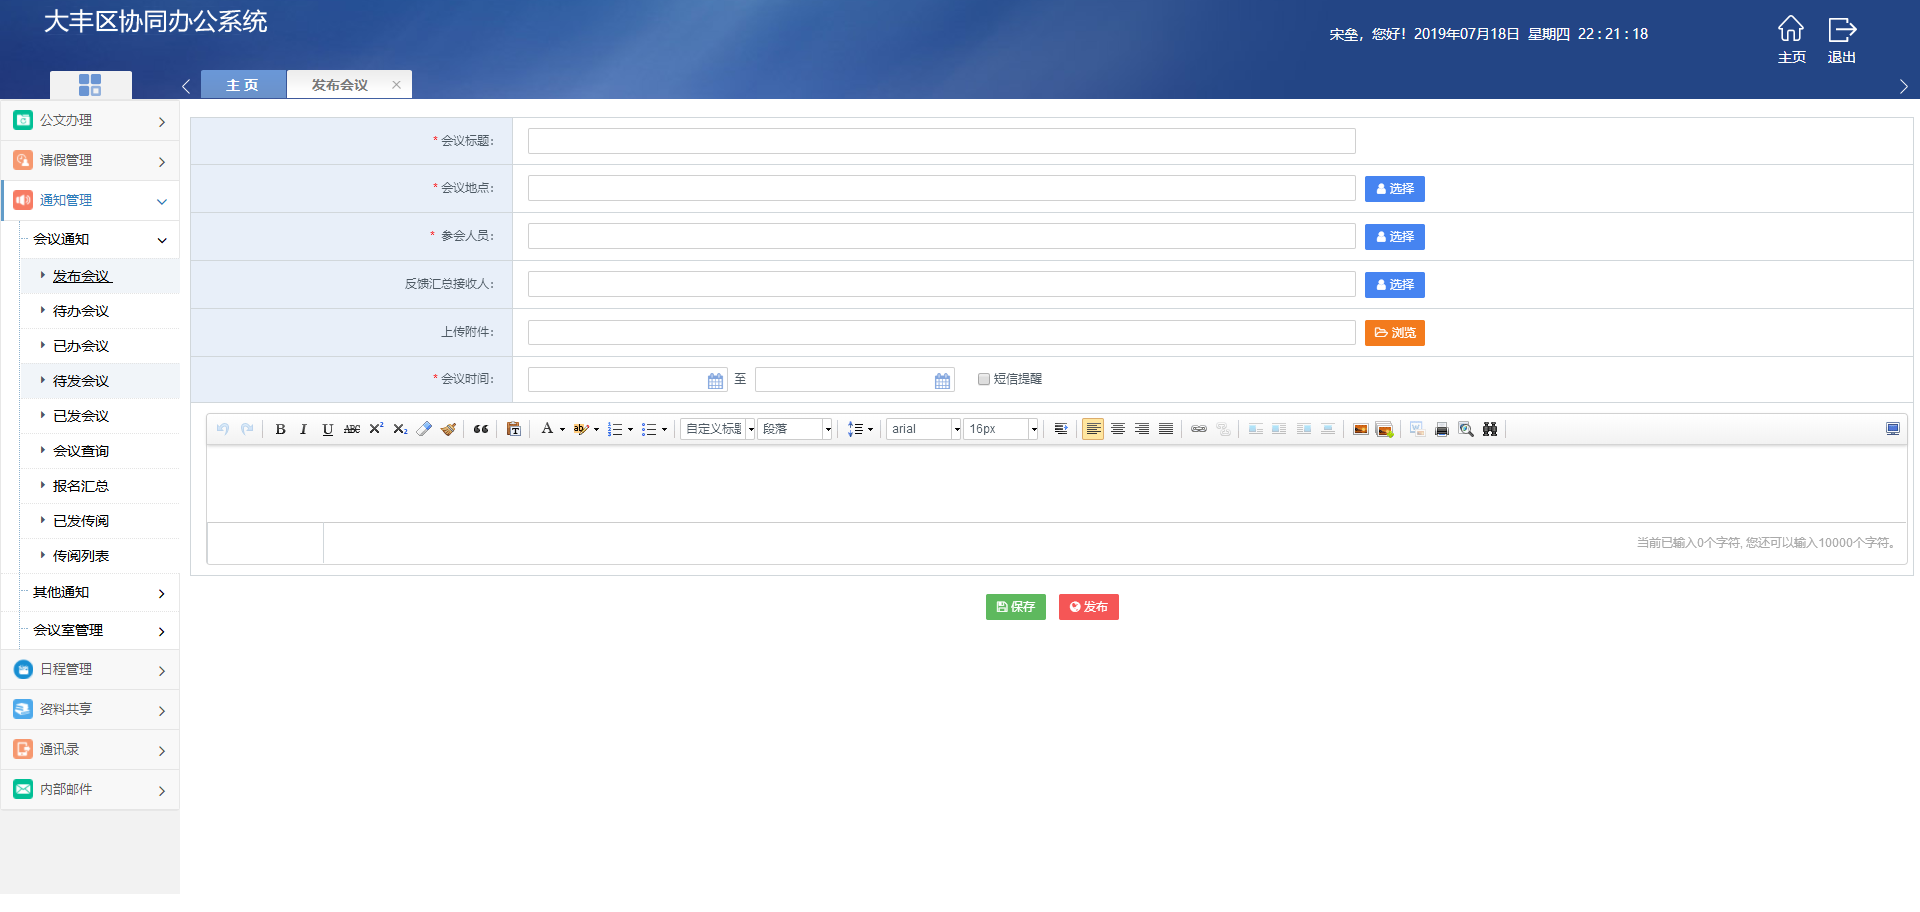Click 选择 button for 会议地点
Viewport: 1920px width, 912px height.
tap(1394, 189)
